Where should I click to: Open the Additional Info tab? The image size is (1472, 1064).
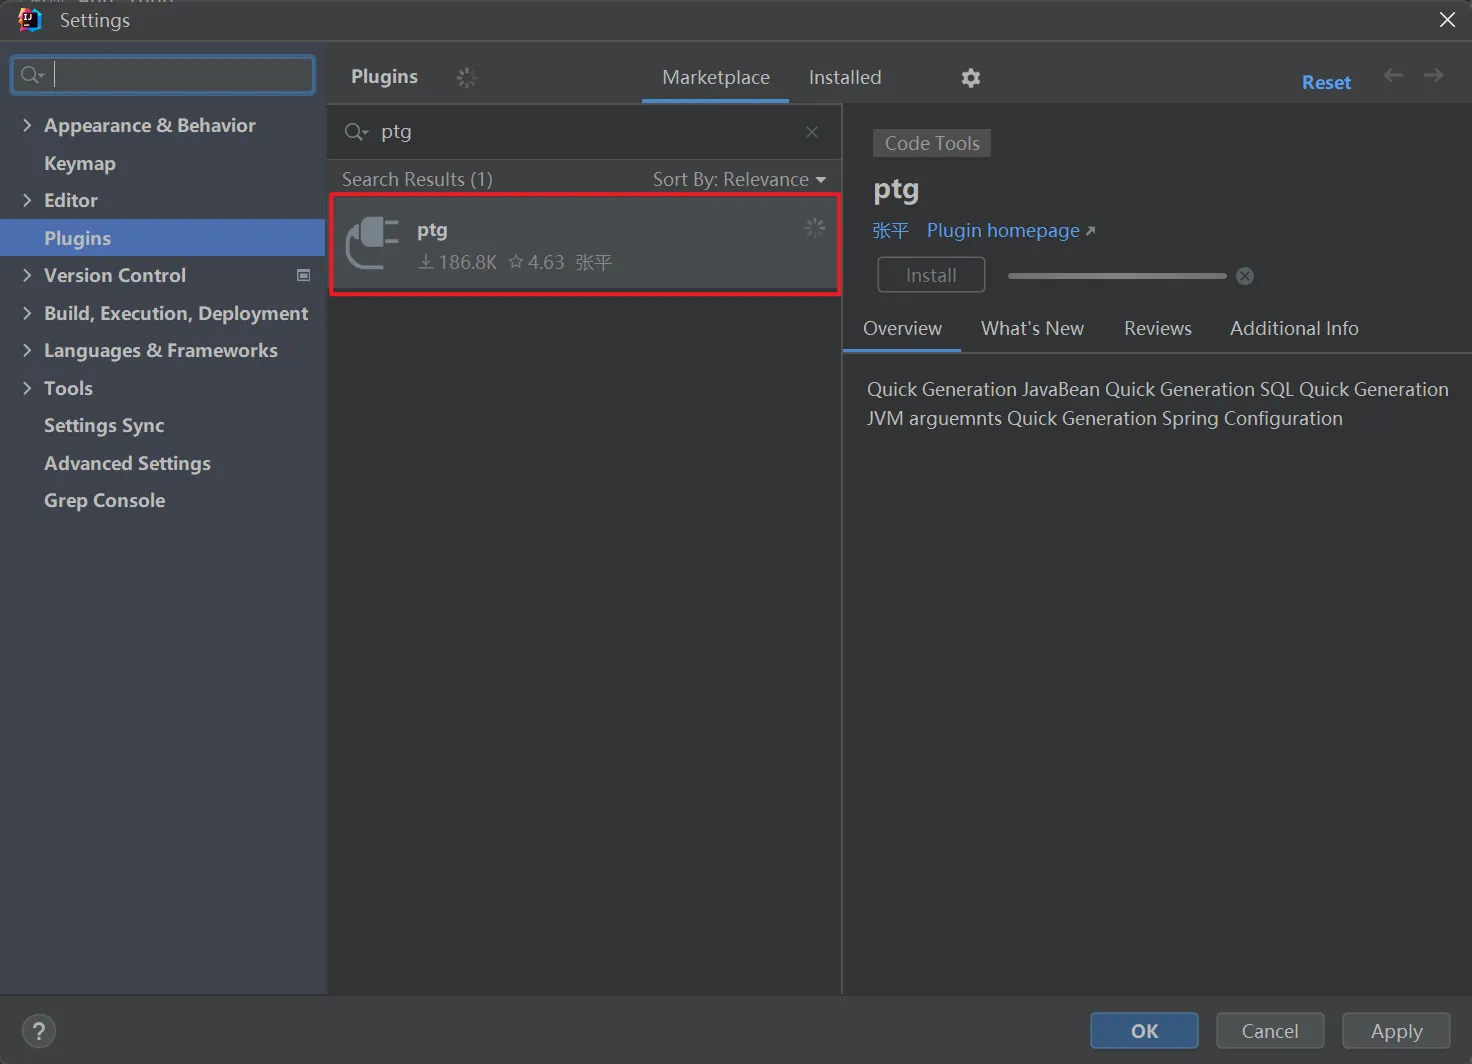click(1294, 328)
